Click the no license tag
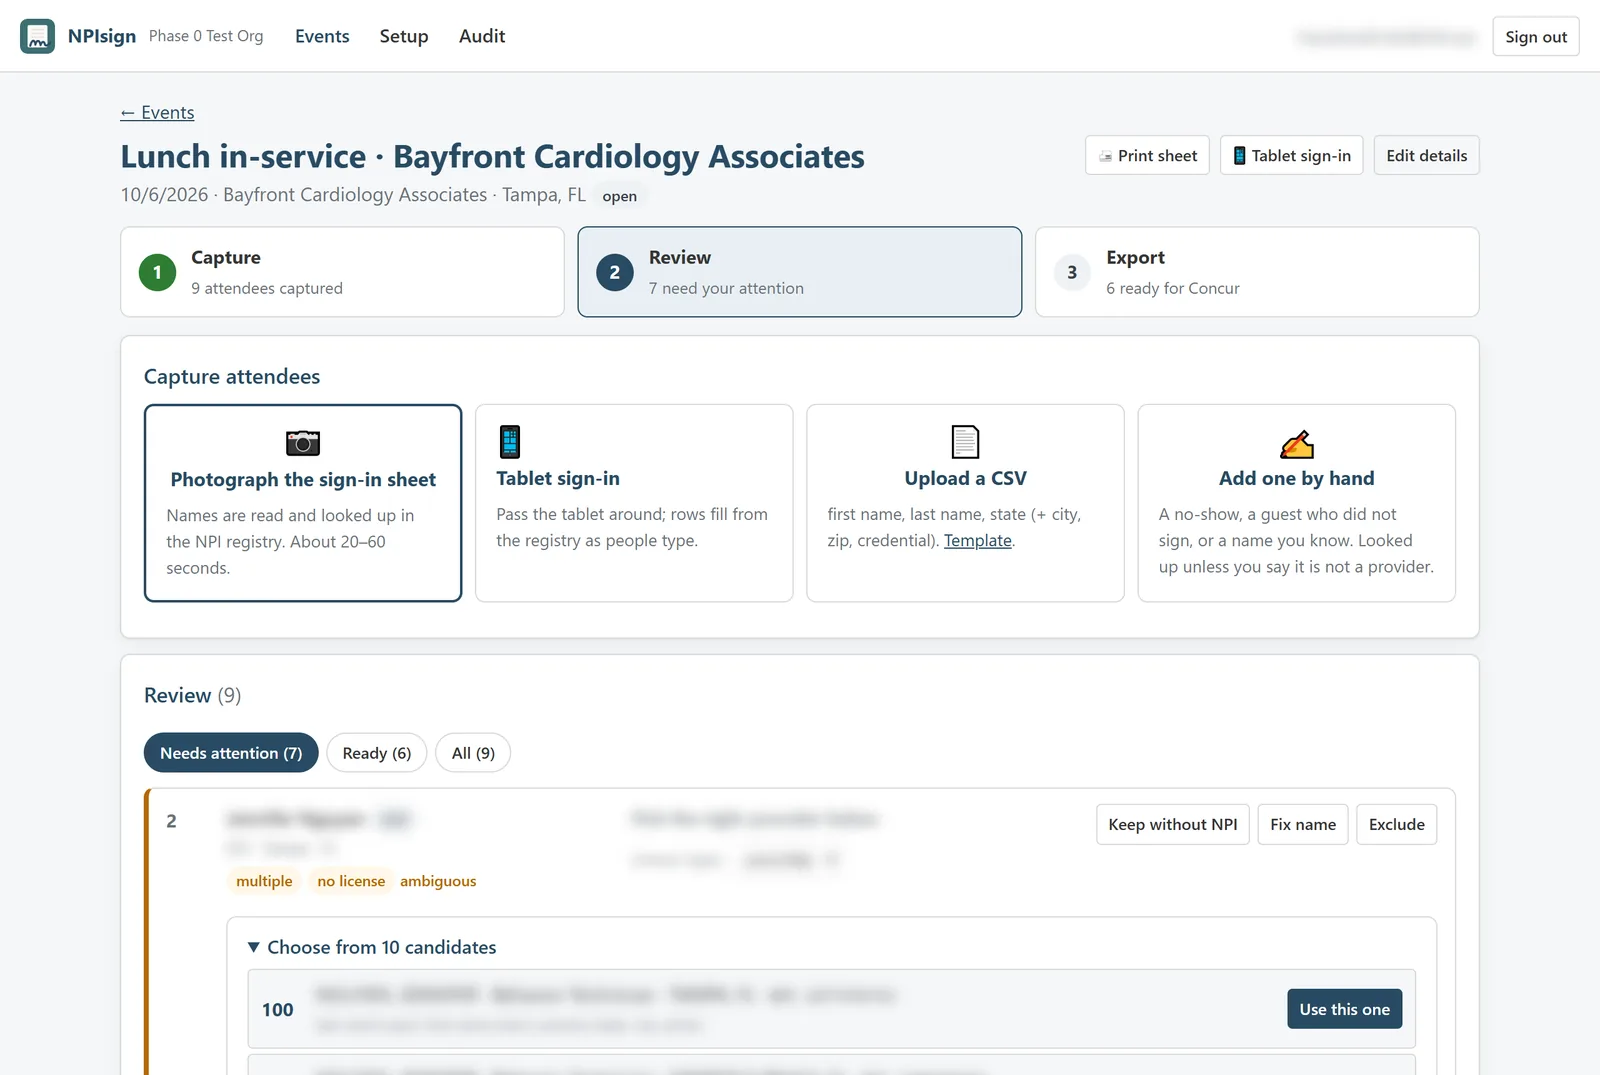Image resolution: width=1600 pixels, height=1075 pixels. pos(351,881)
